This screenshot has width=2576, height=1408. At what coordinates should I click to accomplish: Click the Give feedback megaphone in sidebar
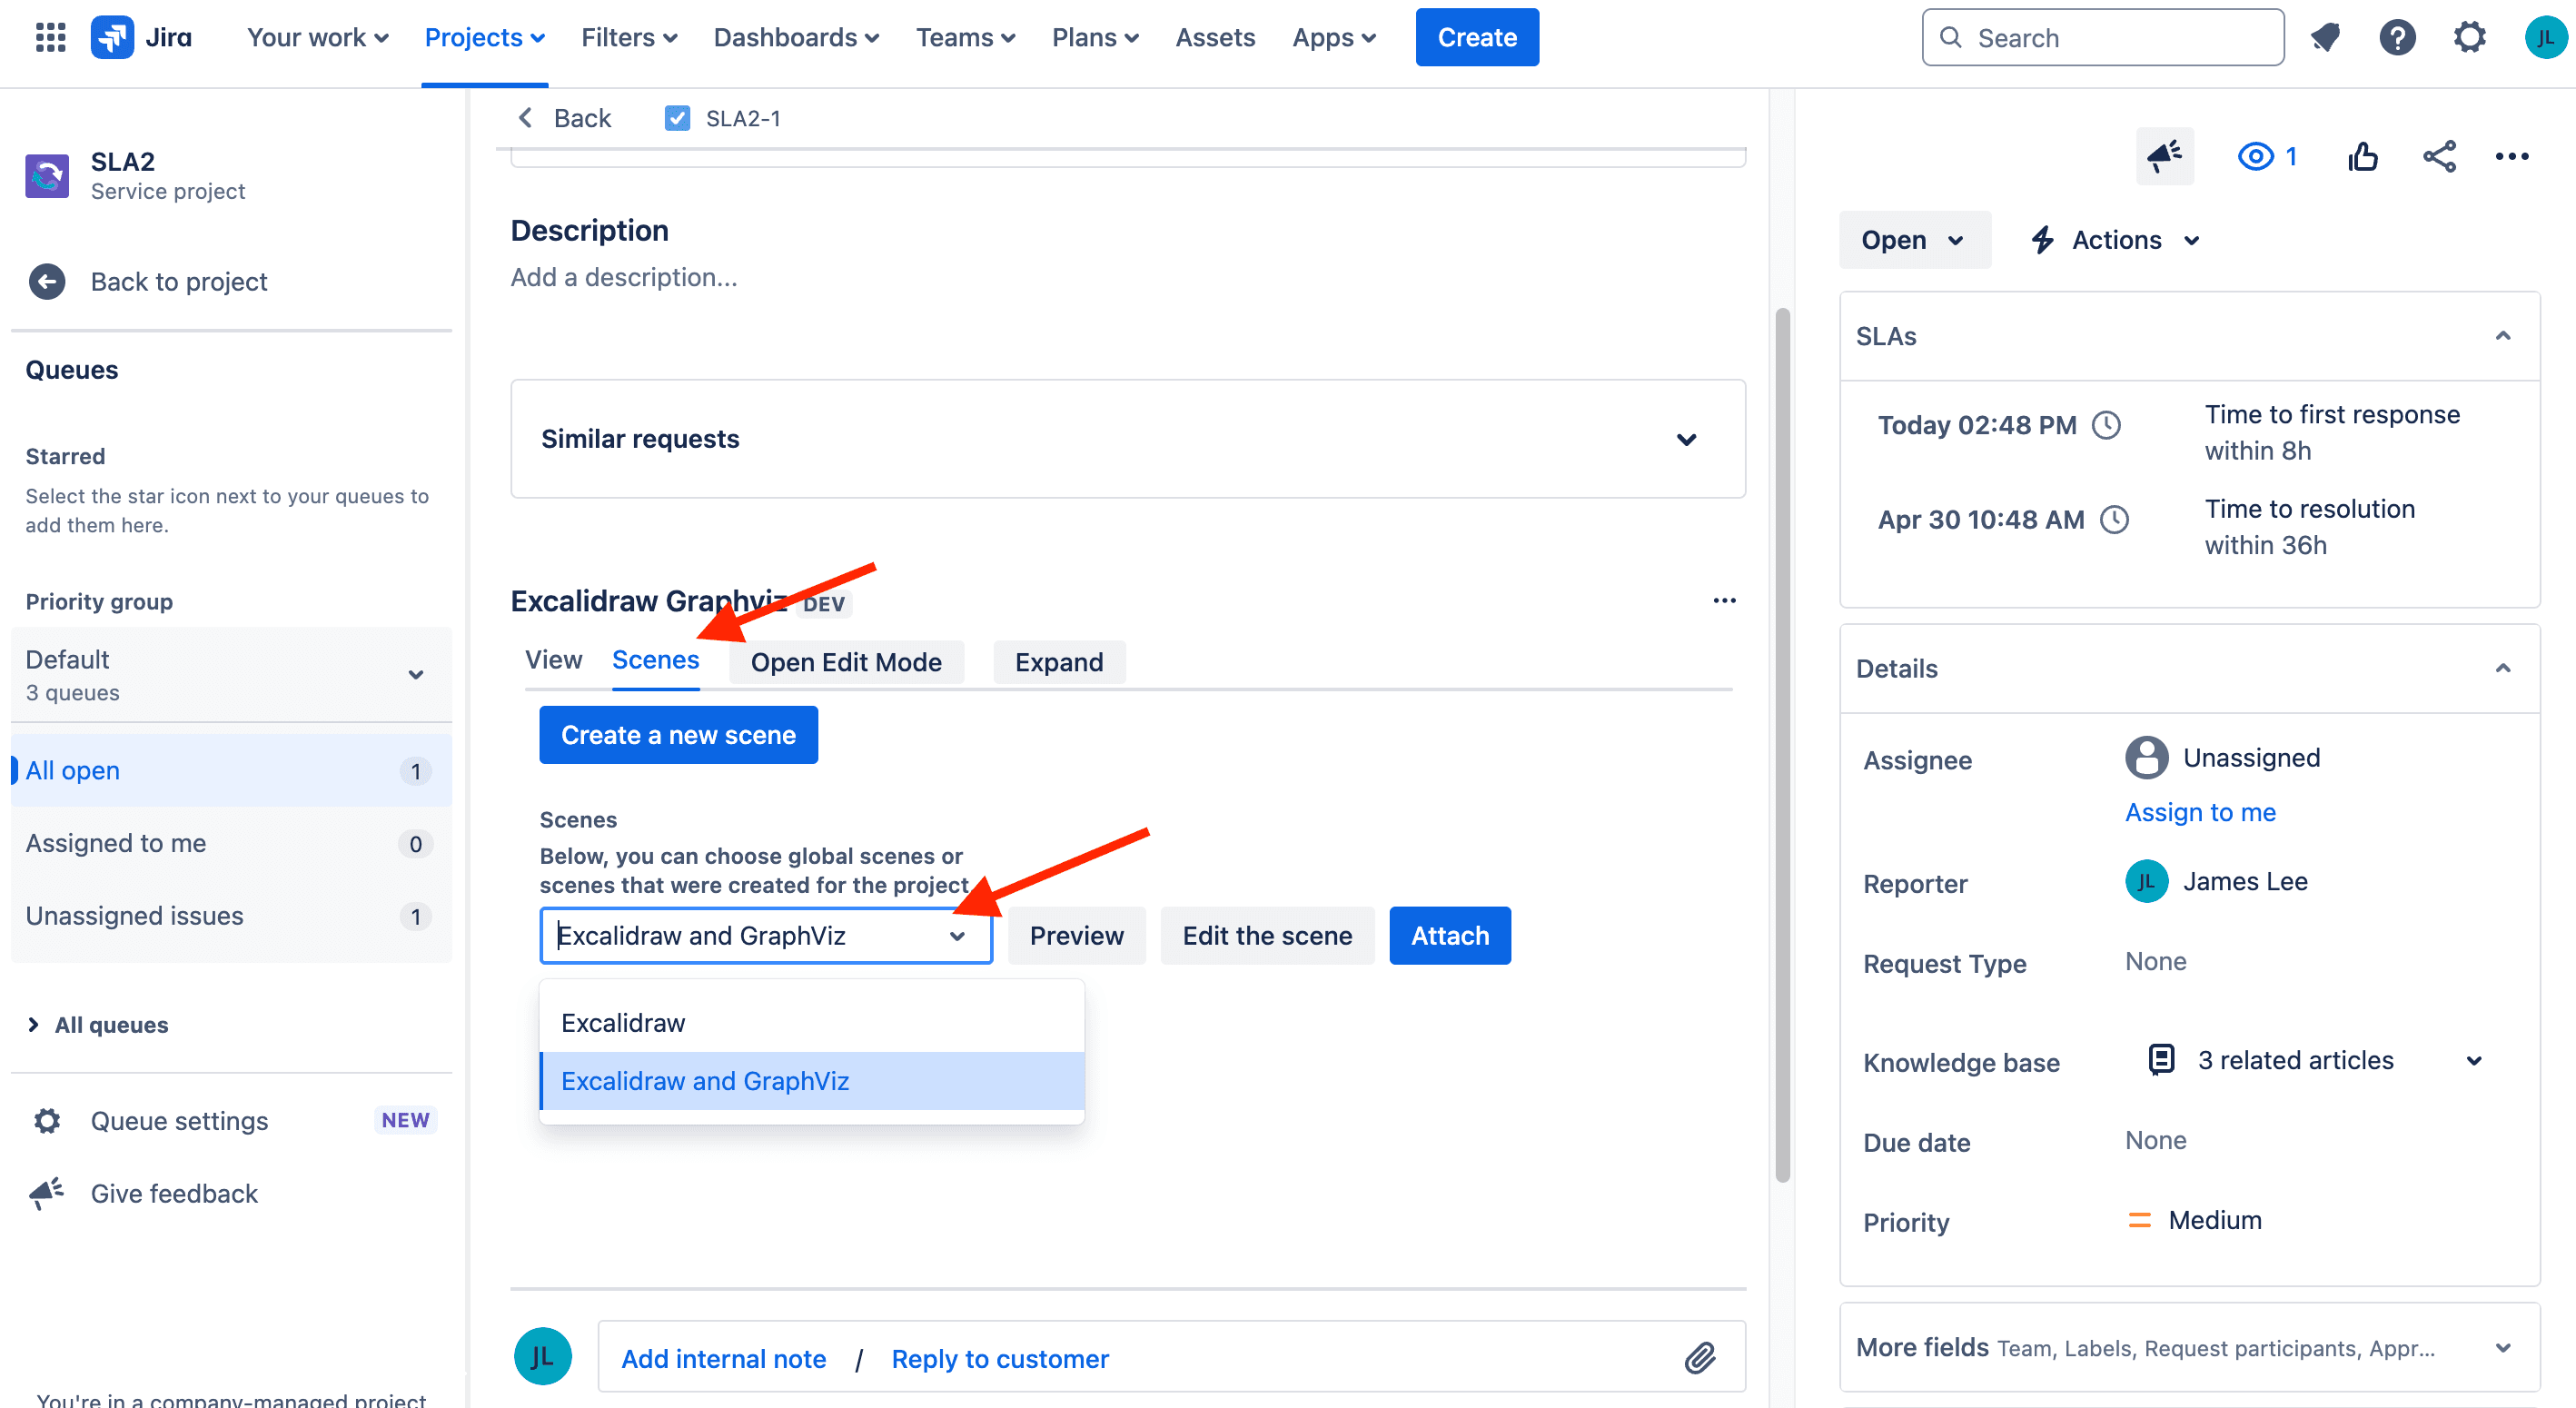[x=47, y=1193]
